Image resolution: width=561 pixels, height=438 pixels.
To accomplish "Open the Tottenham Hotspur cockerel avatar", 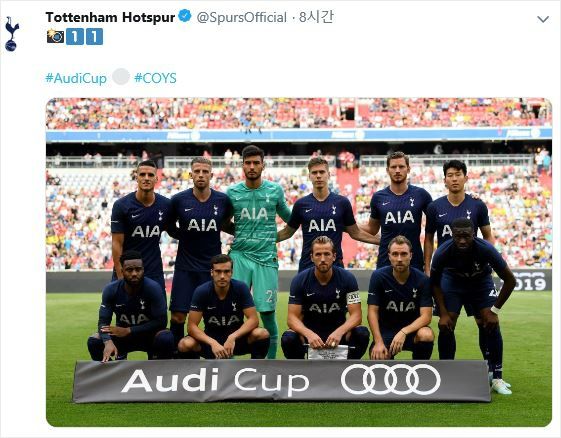I will pos(11,34).
